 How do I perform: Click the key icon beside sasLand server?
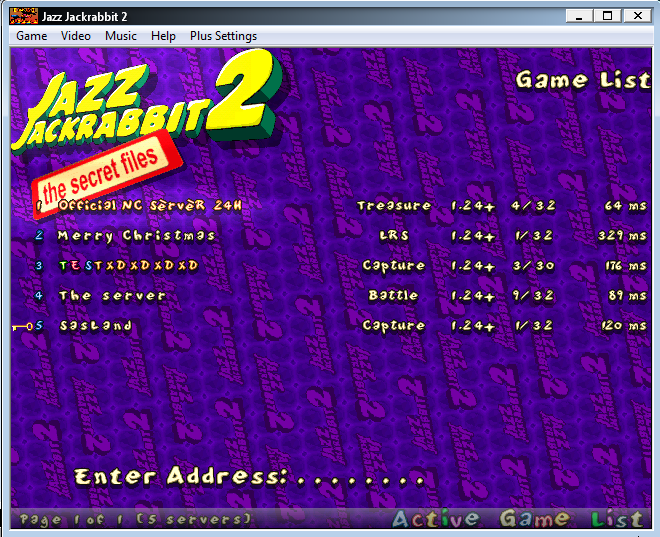(23, 327)
